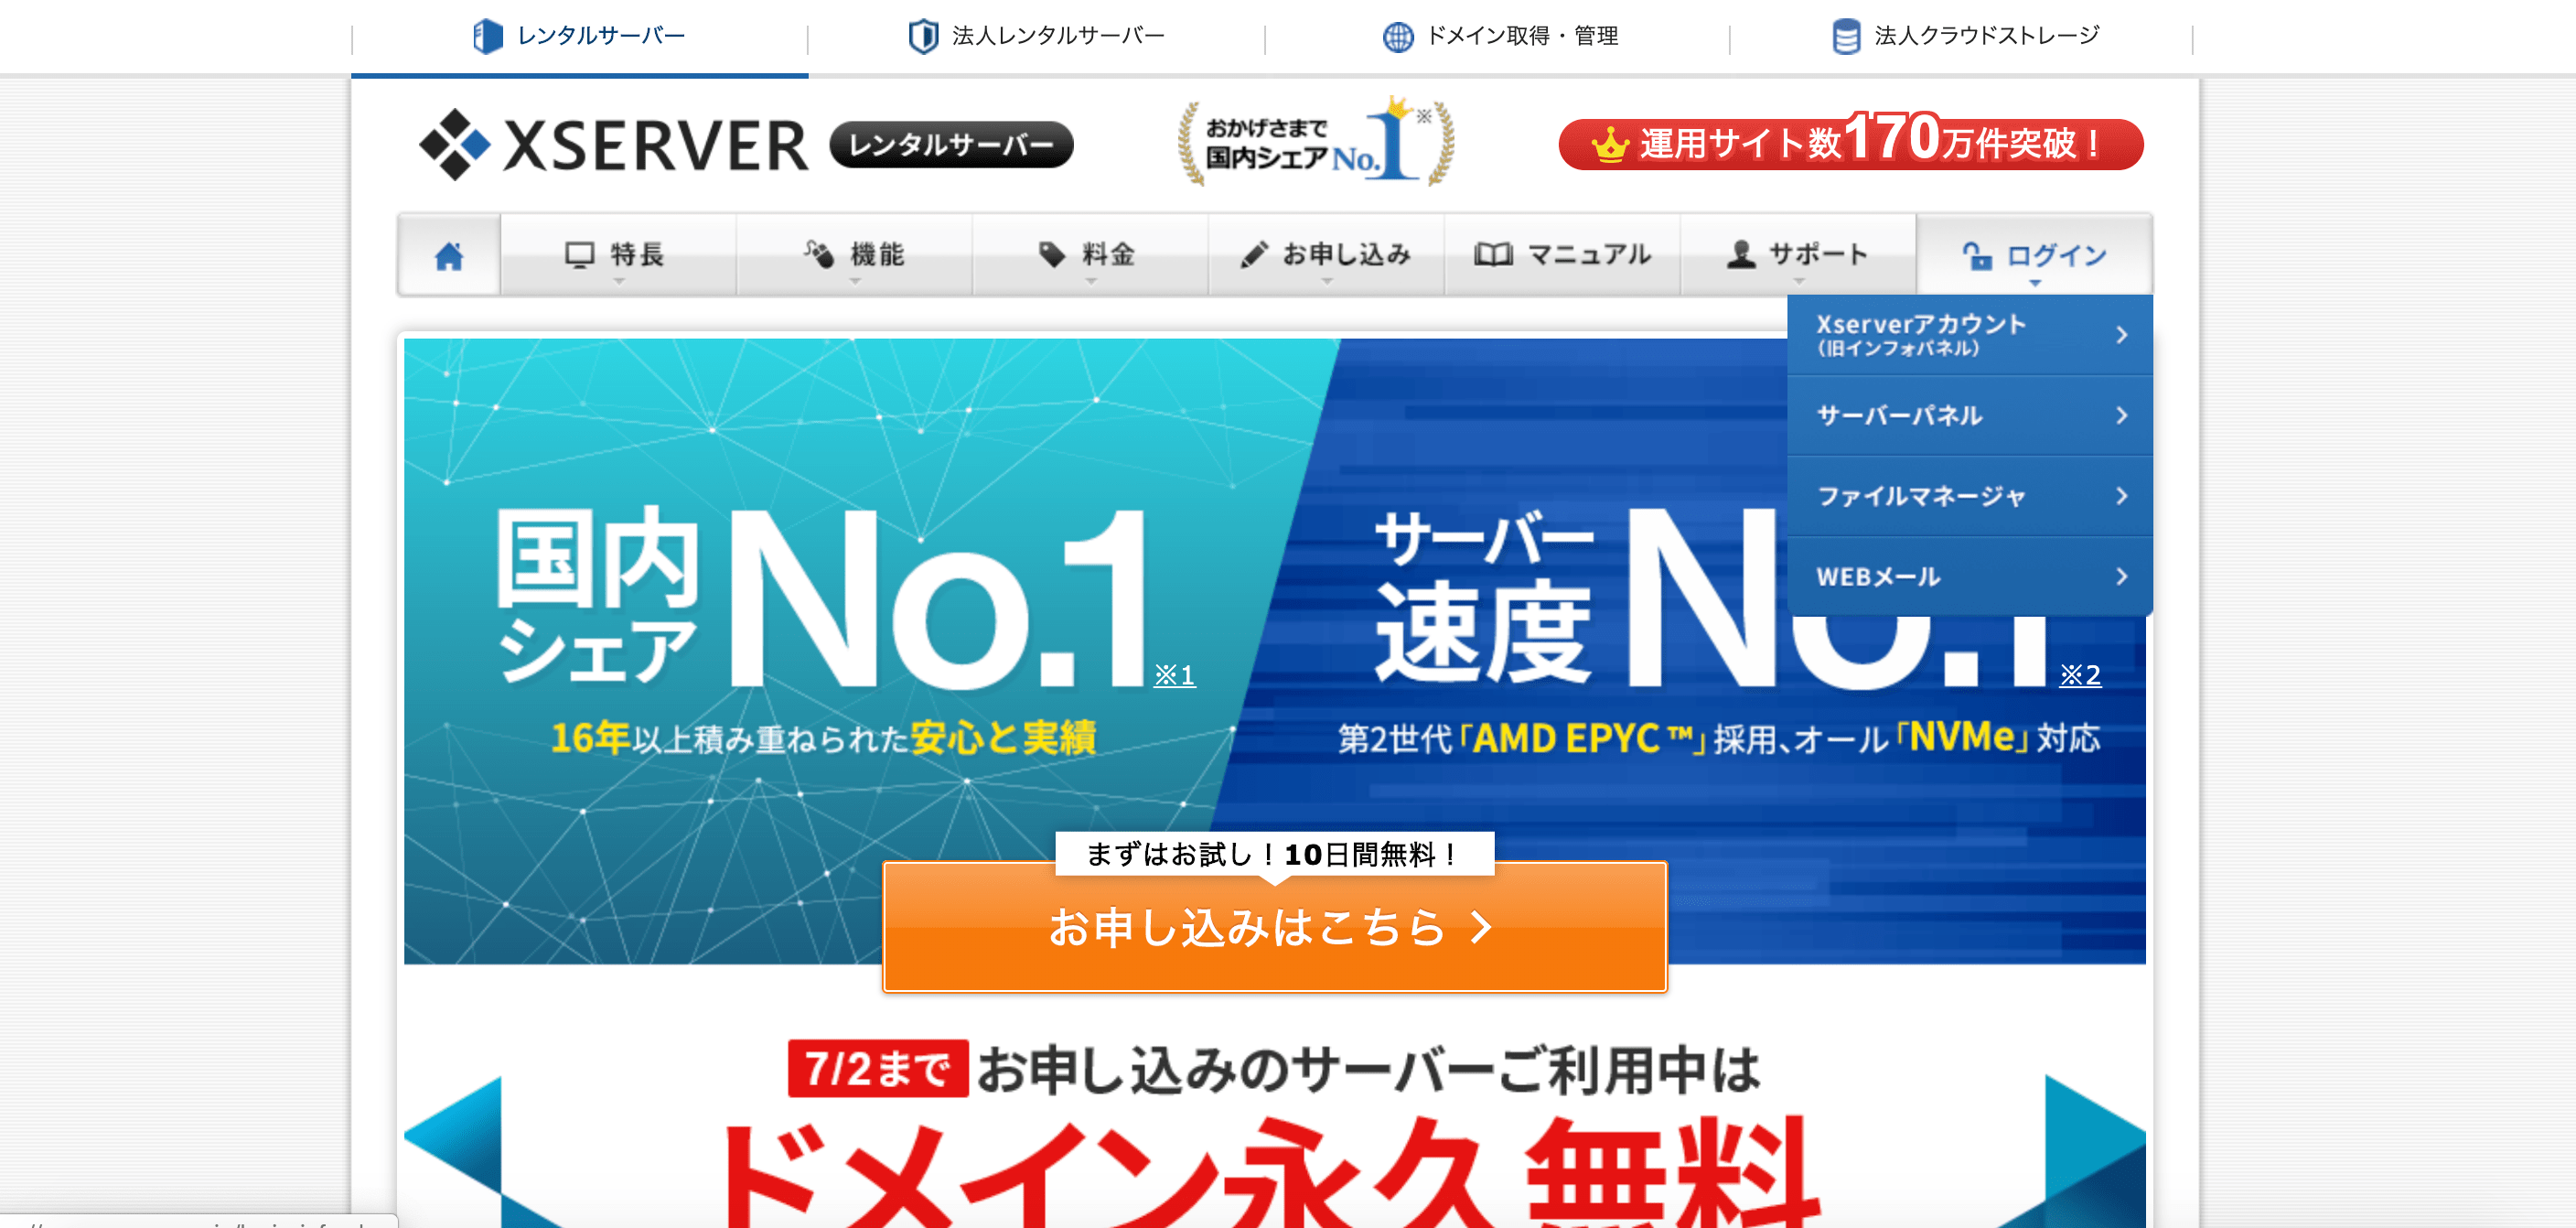The width and height of the screenshot is (2576, 1228).
Task: Expand the 特長 menu
Action: (618, 255)
